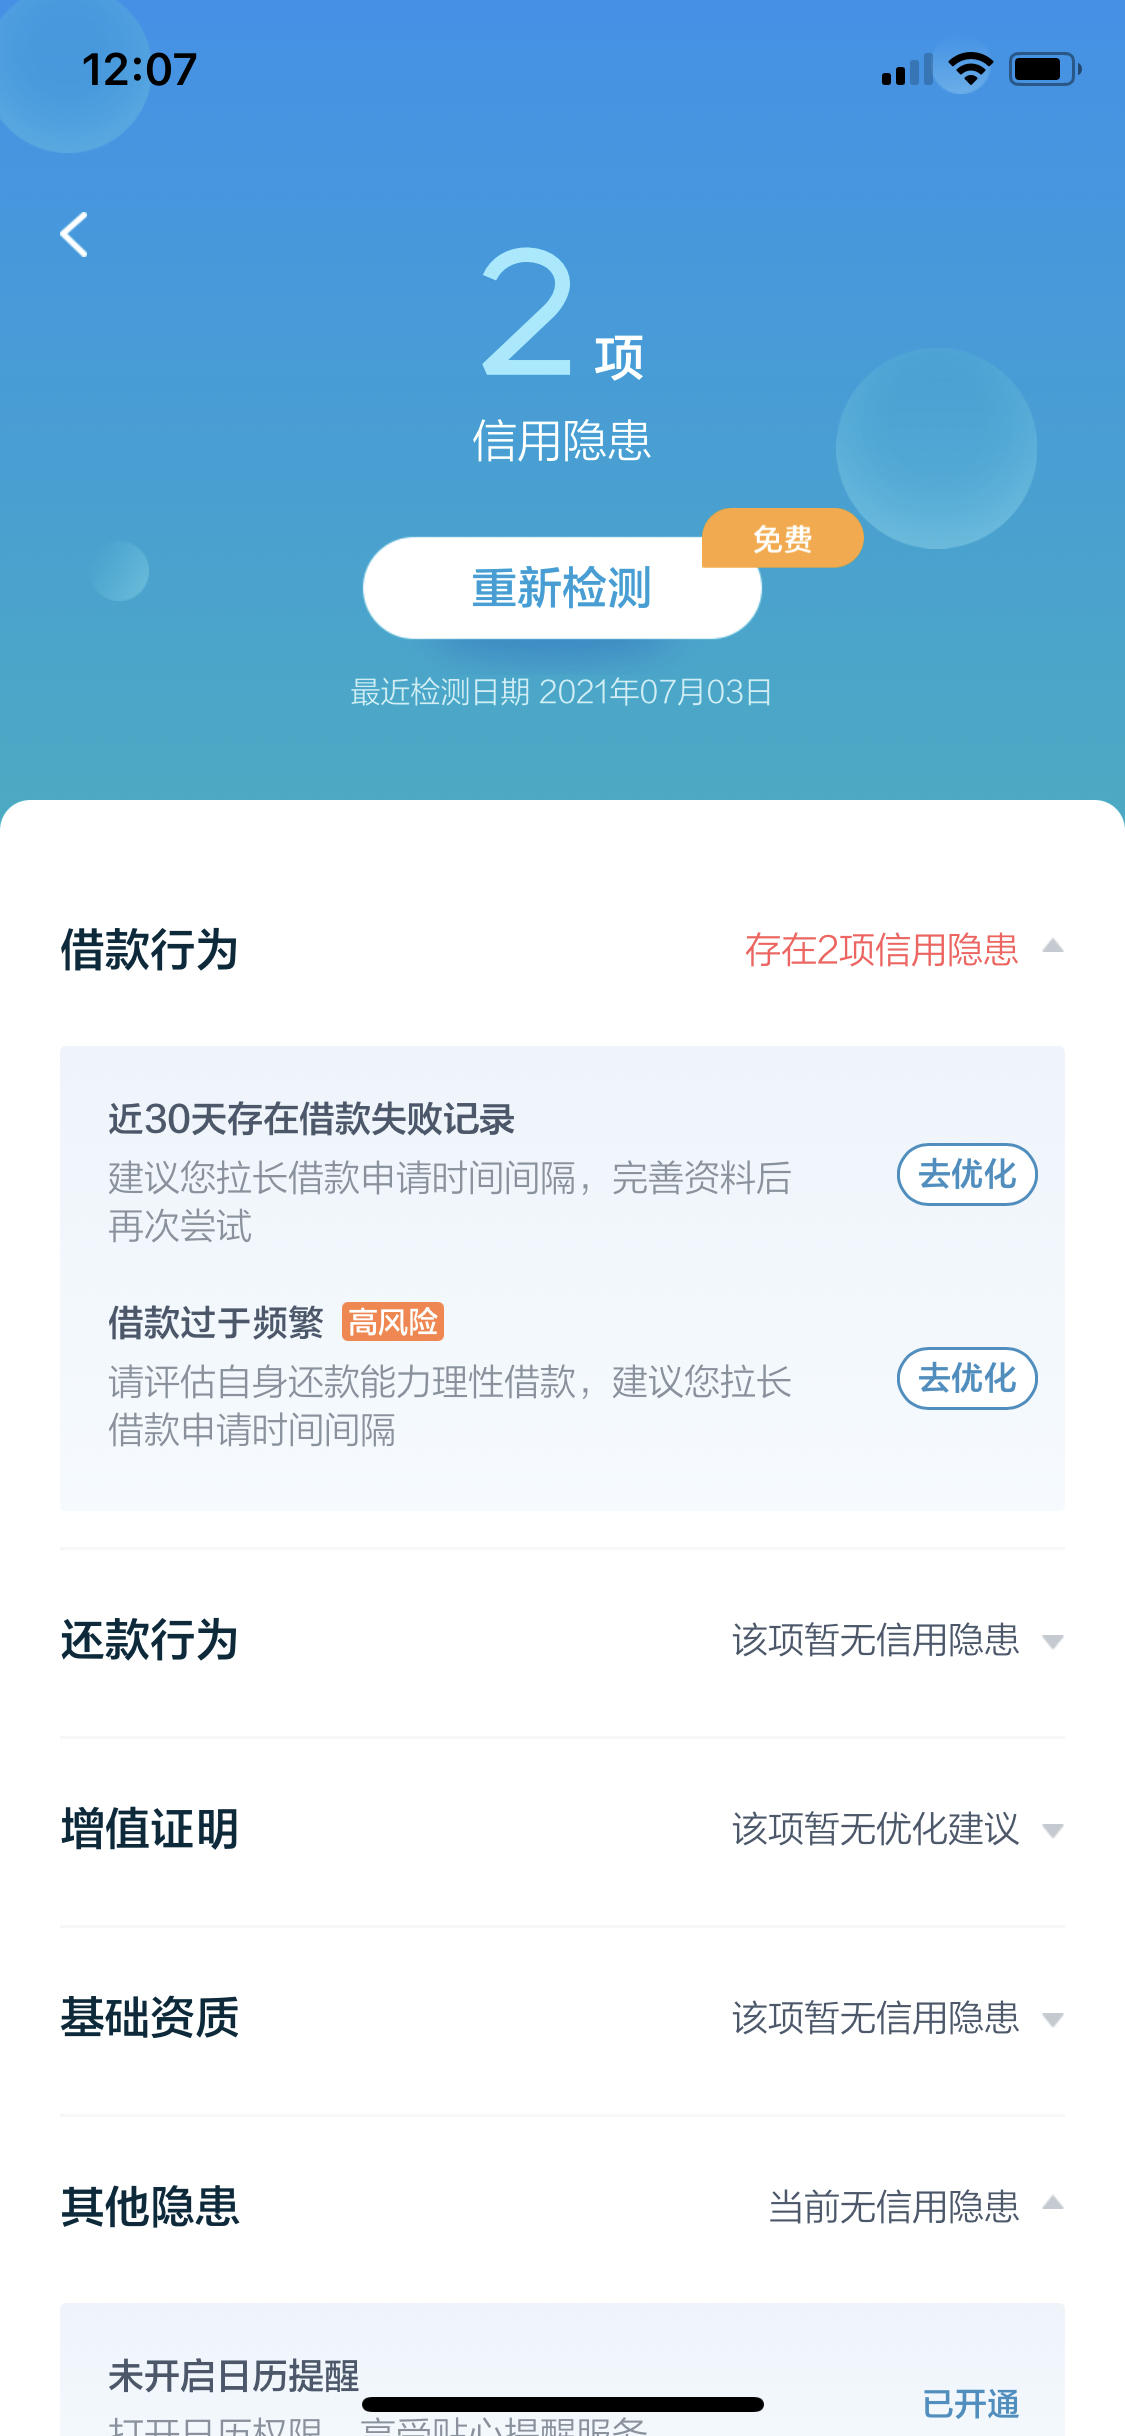Collapse the 其他隐患 section arrow
The width and height of the screenshot is (1125, 2436).
(1052, 2203)
